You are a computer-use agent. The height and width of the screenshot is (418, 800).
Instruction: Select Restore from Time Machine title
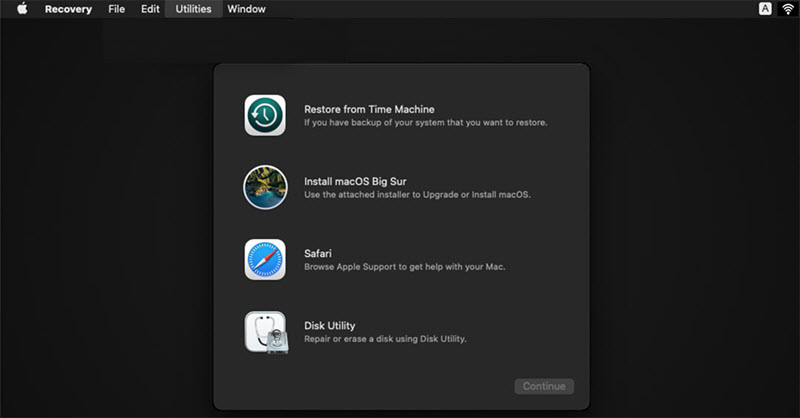click(x=369, y=109)
